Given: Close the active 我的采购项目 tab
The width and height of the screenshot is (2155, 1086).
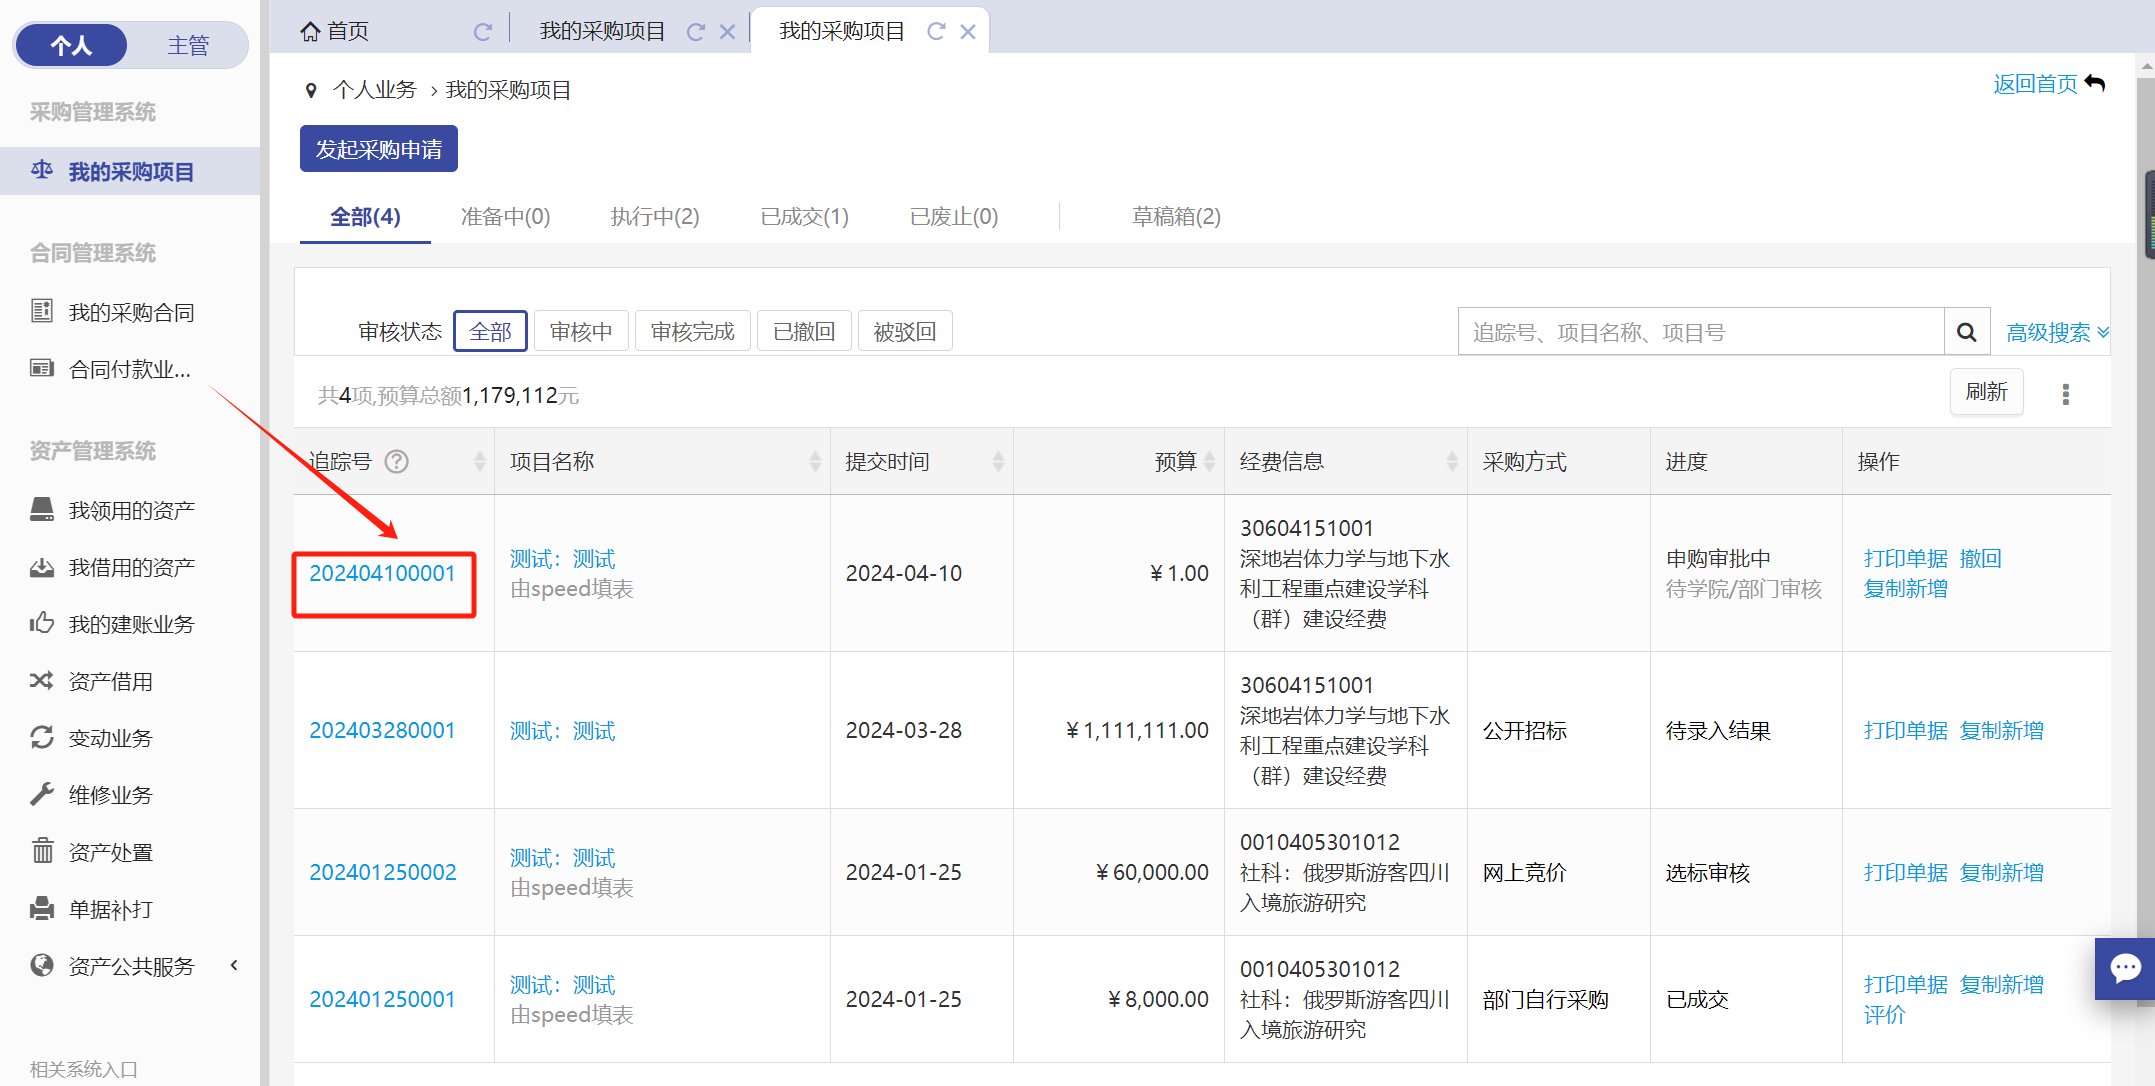Looking at the screenshot, I should coord(968,32).
